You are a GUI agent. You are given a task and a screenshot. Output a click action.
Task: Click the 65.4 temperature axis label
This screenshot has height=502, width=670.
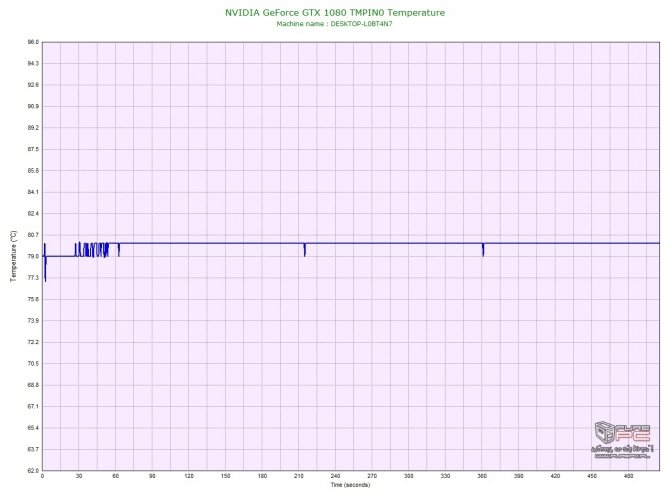pyautogui.click(x=33, y=428)
